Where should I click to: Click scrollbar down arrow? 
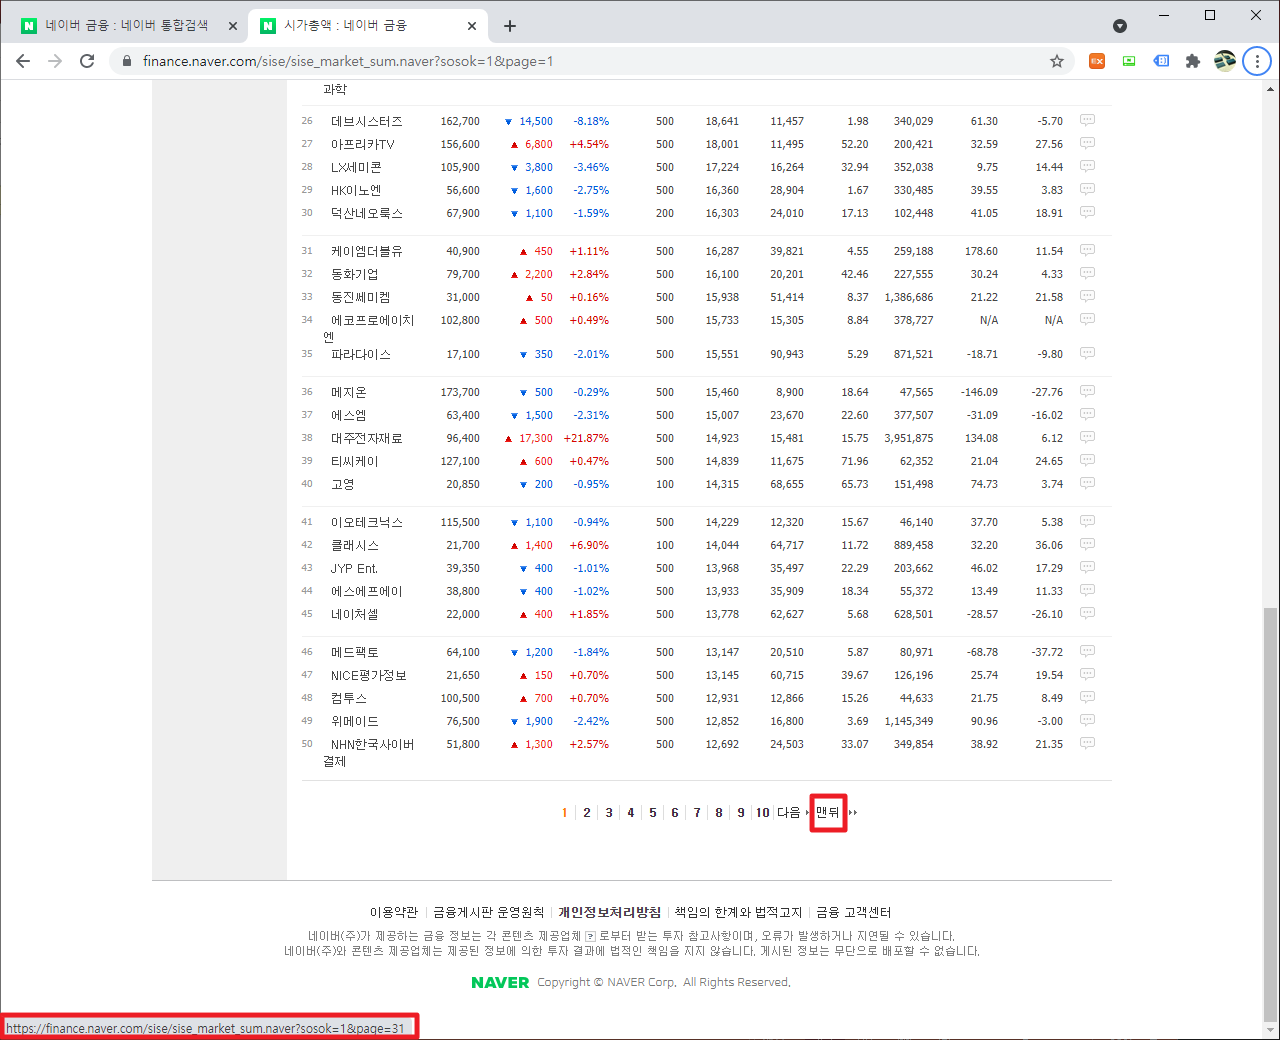[1270, 1030]
